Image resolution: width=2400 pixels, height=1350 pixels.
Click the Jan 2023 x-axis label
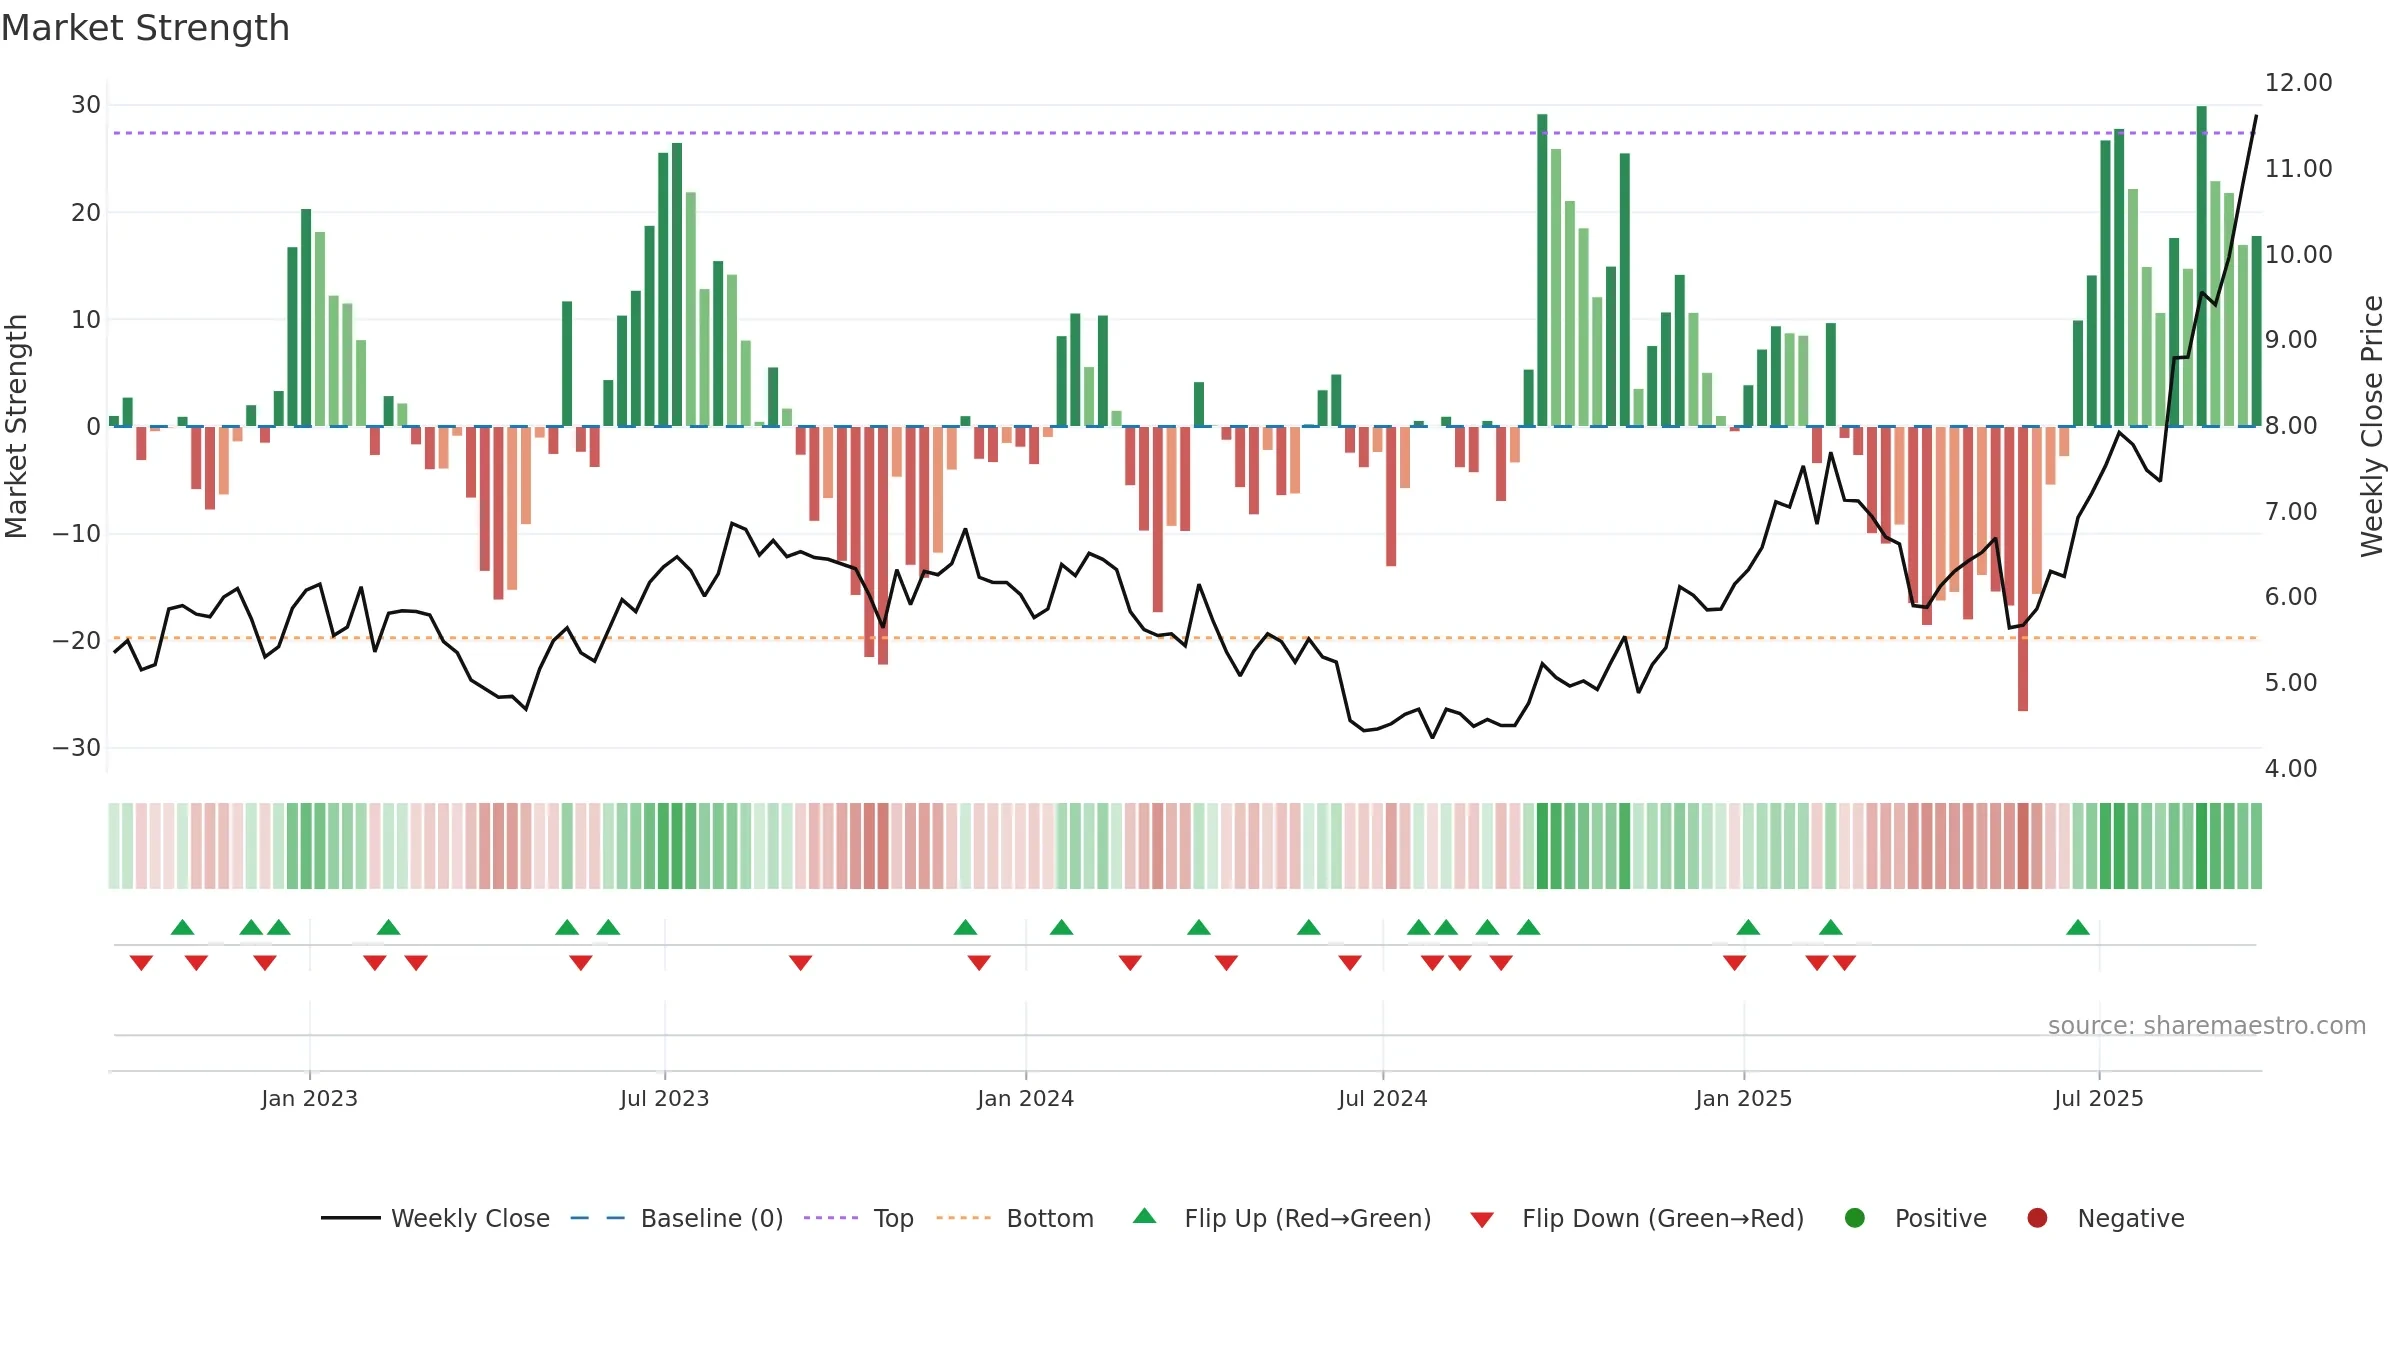click(309, 1098)
